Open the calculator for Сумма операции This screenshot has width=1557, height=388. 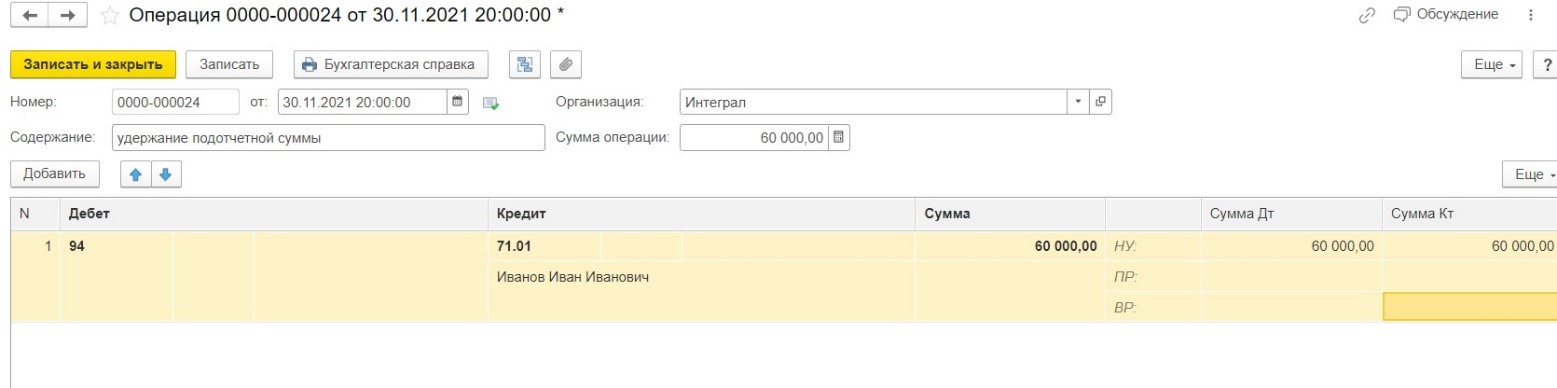[839, 137]
